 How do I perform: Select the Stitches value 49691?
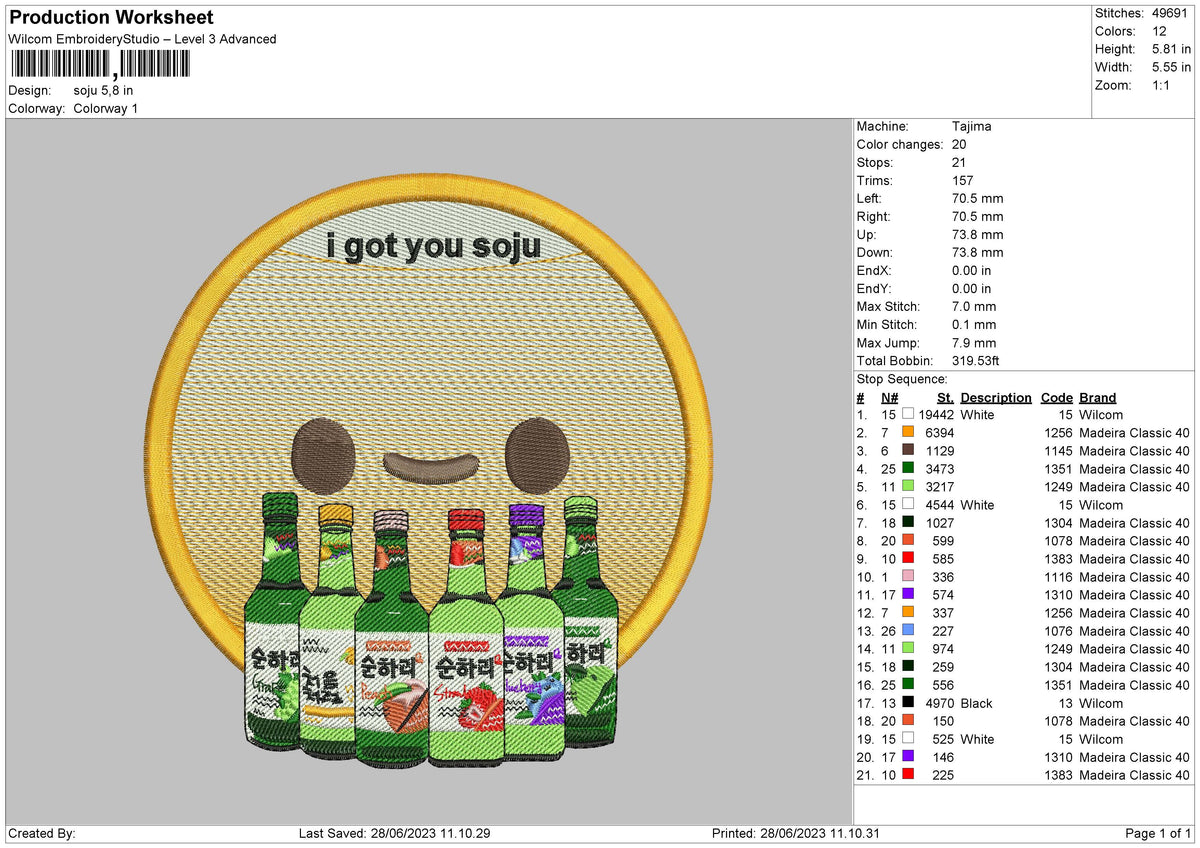1171,13
